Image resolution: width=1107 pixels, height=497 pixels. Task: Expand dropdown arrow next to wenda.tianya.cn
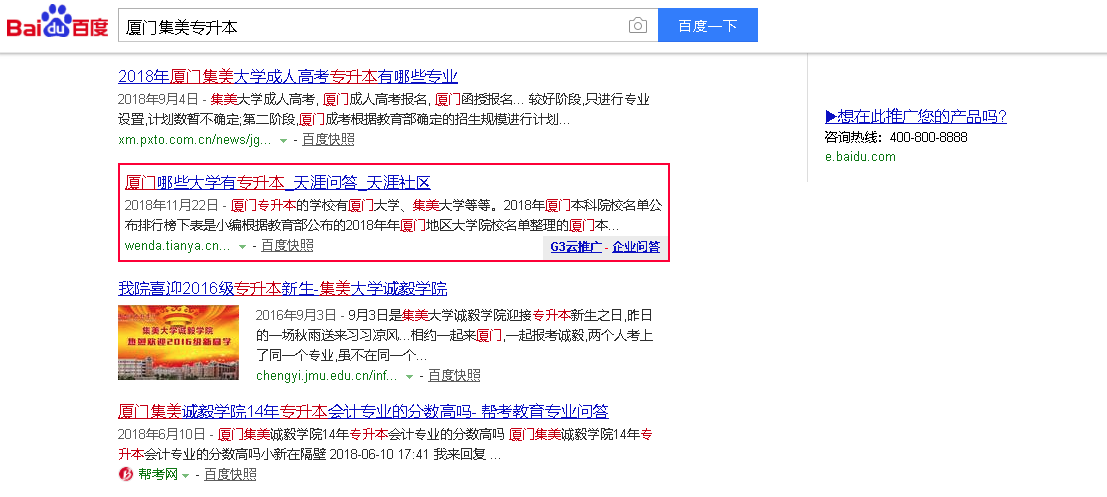pyautogui.click(x=242, y=246)
